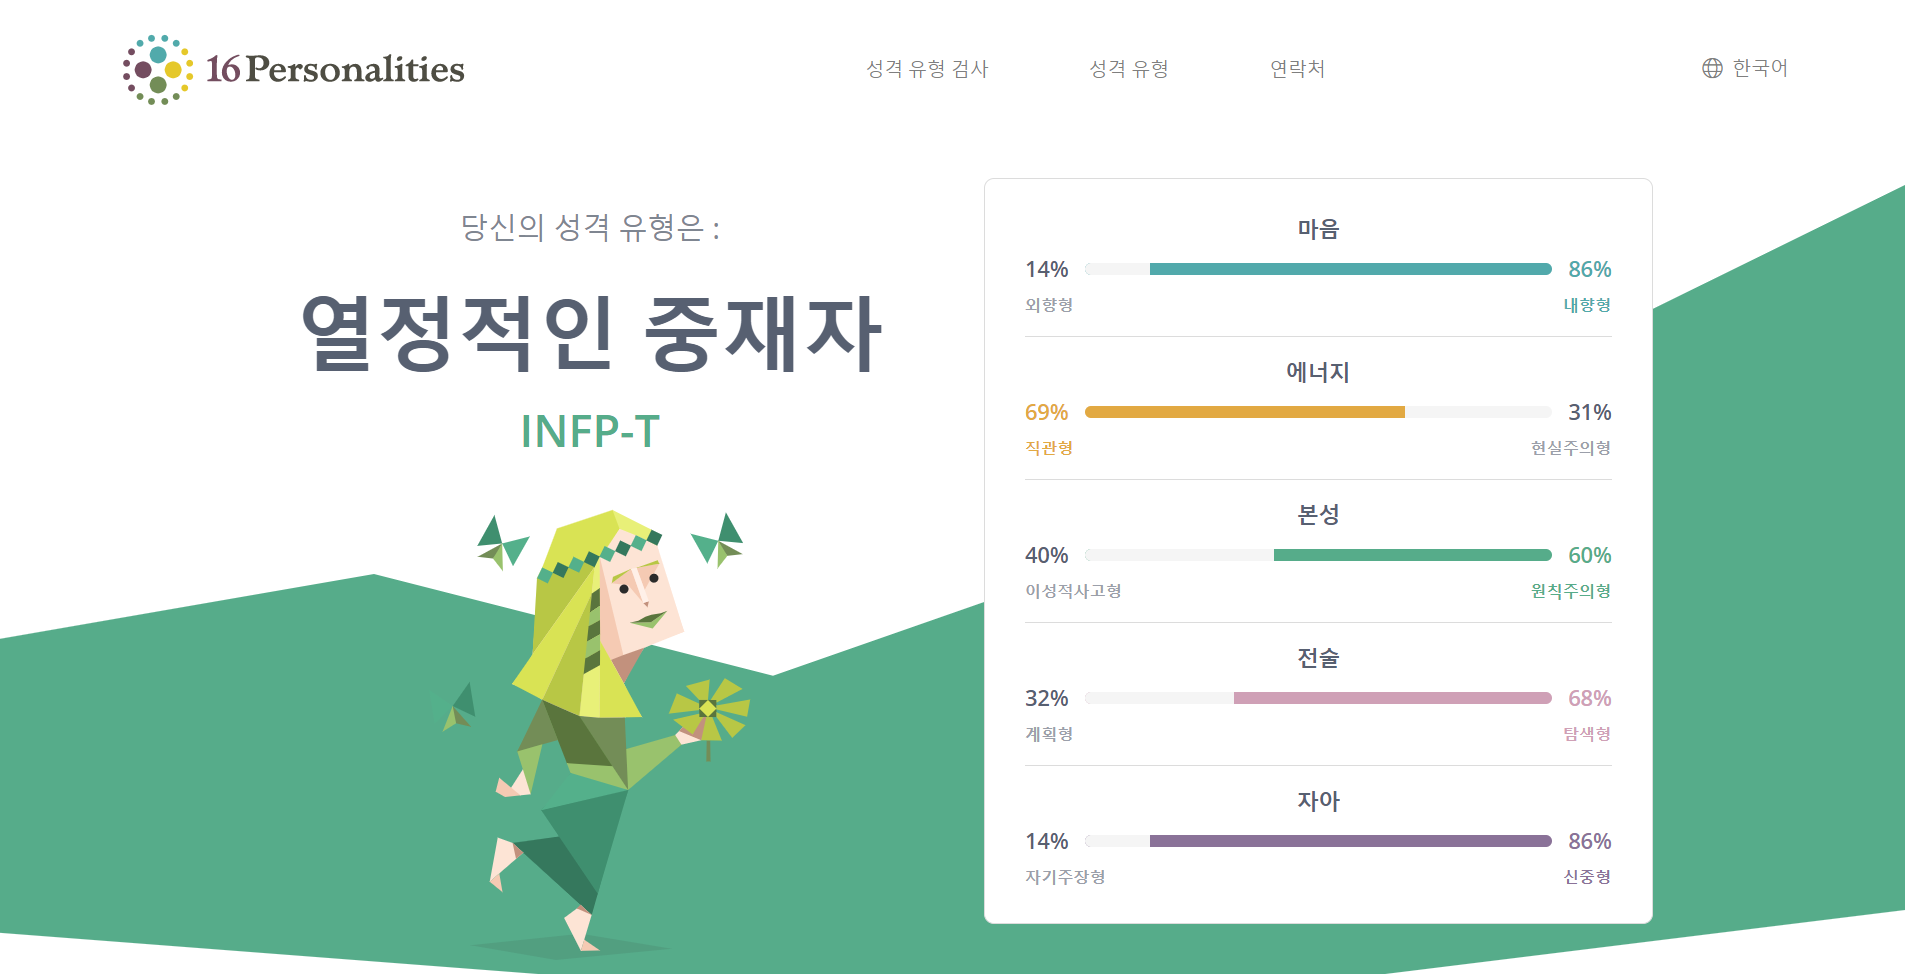Image resolution: width=1905 pixels, height=974 pixels.
Task: Click the INFP-T type code
Action: (590, 432)
